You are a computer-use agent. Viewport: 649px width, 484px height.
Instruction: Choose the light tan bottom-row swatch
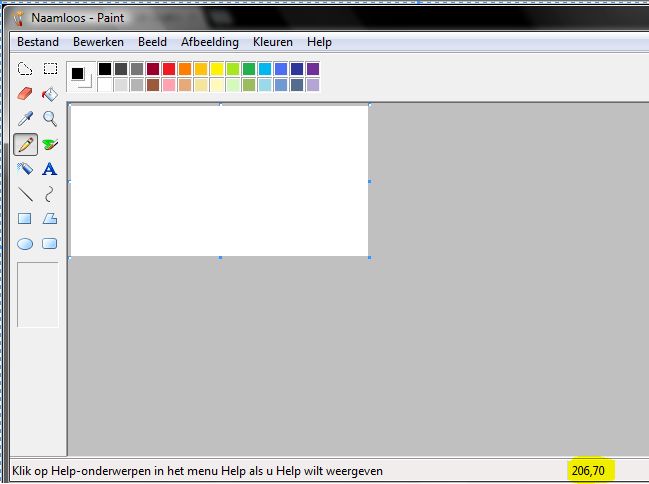185,85
